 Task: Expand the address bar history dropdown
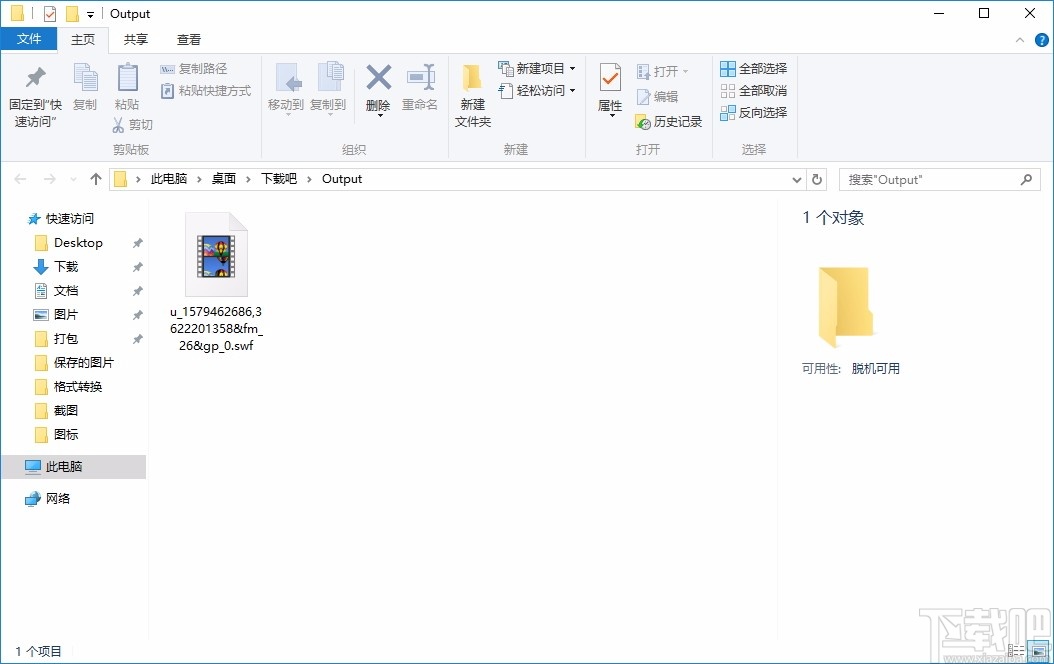point(797,179)
